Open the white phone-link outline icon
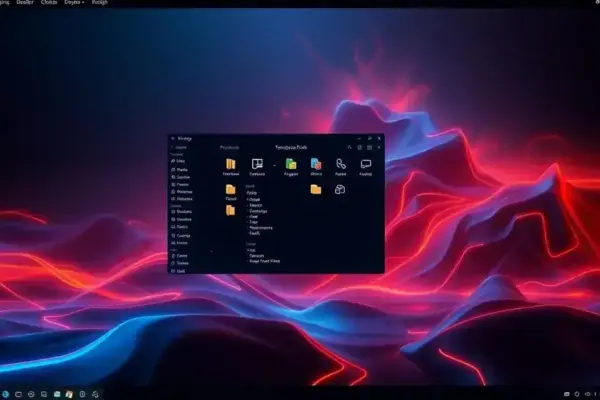This screenshot has width=600, height=400. click(x=341, y=164)
